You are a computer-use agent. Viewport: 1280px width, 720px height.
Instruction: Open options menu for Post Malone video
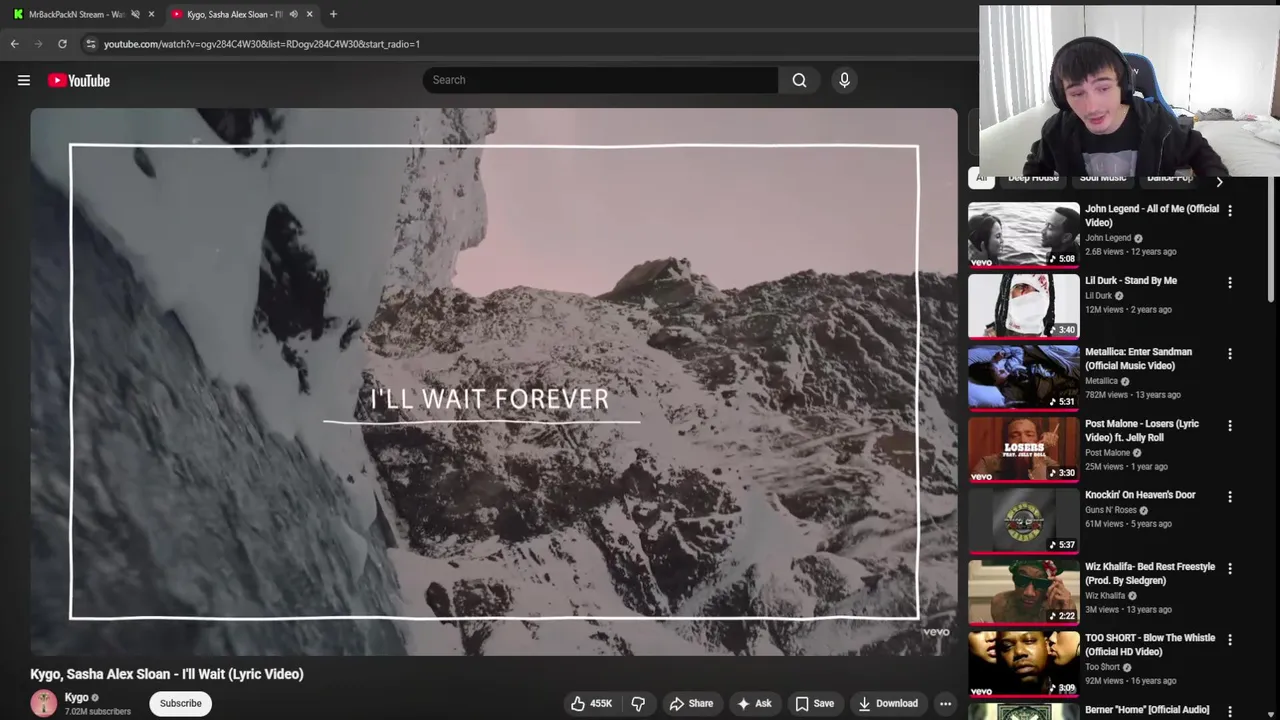[x=1230, y=425]
